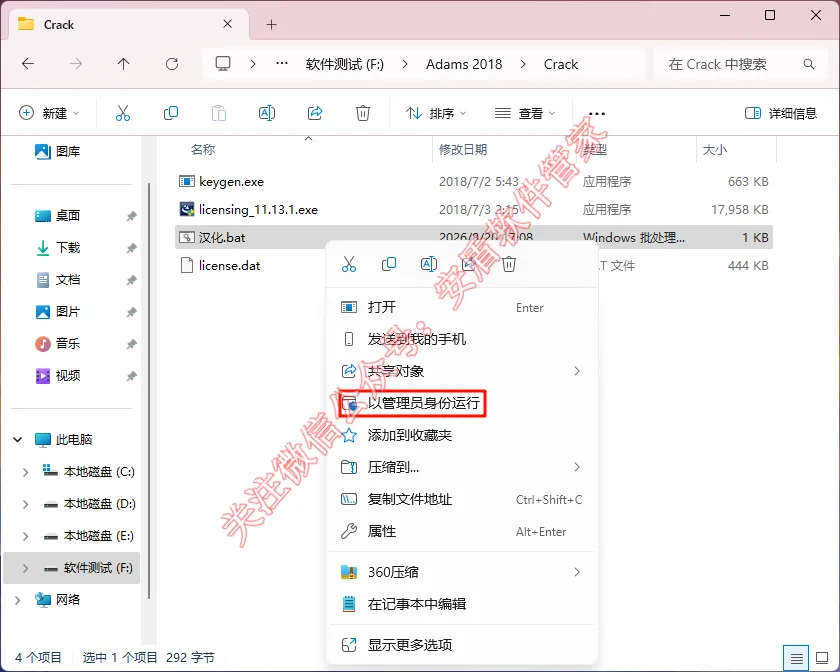Open 文档 in the sidebar
The width and height of the screenshot is (840, 672).
[x=68, y=280]
